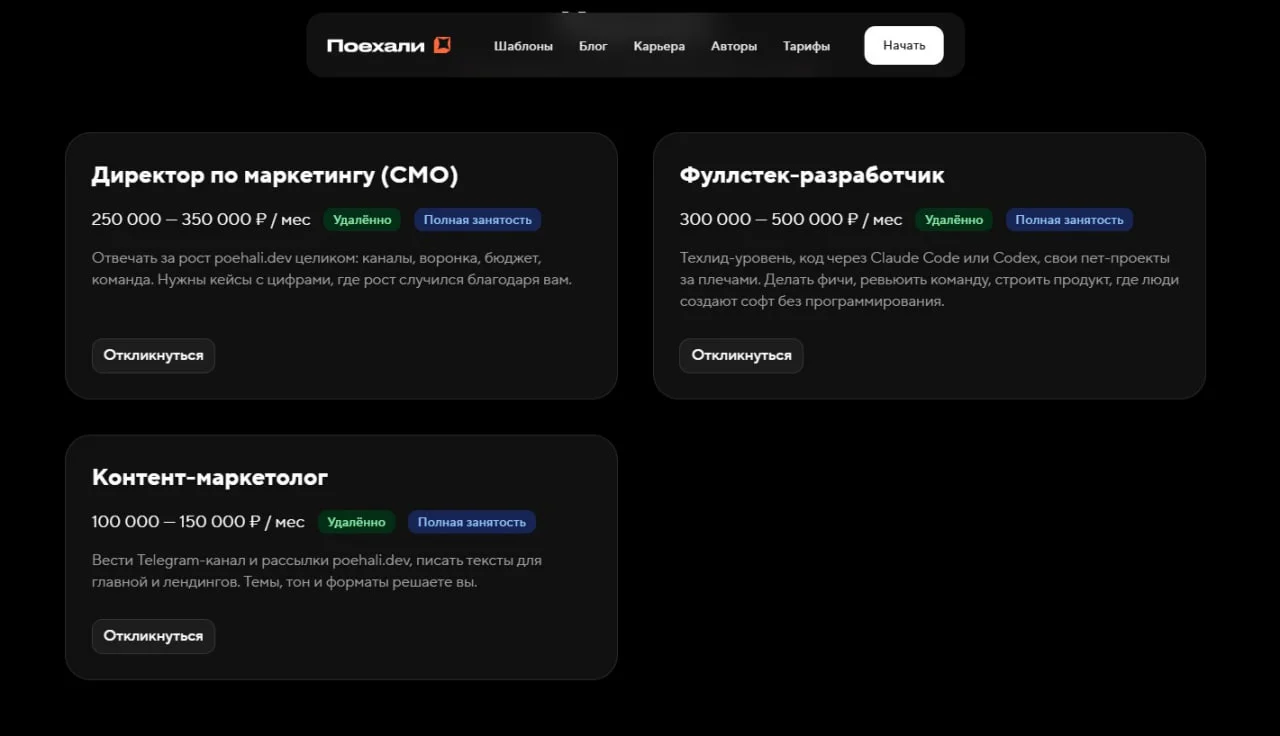The width and height of the screenshot is (1280, 736).
Task: Click Полная занятость tag on the Фуллстек-разработчик card
Action: (1070, 220)
